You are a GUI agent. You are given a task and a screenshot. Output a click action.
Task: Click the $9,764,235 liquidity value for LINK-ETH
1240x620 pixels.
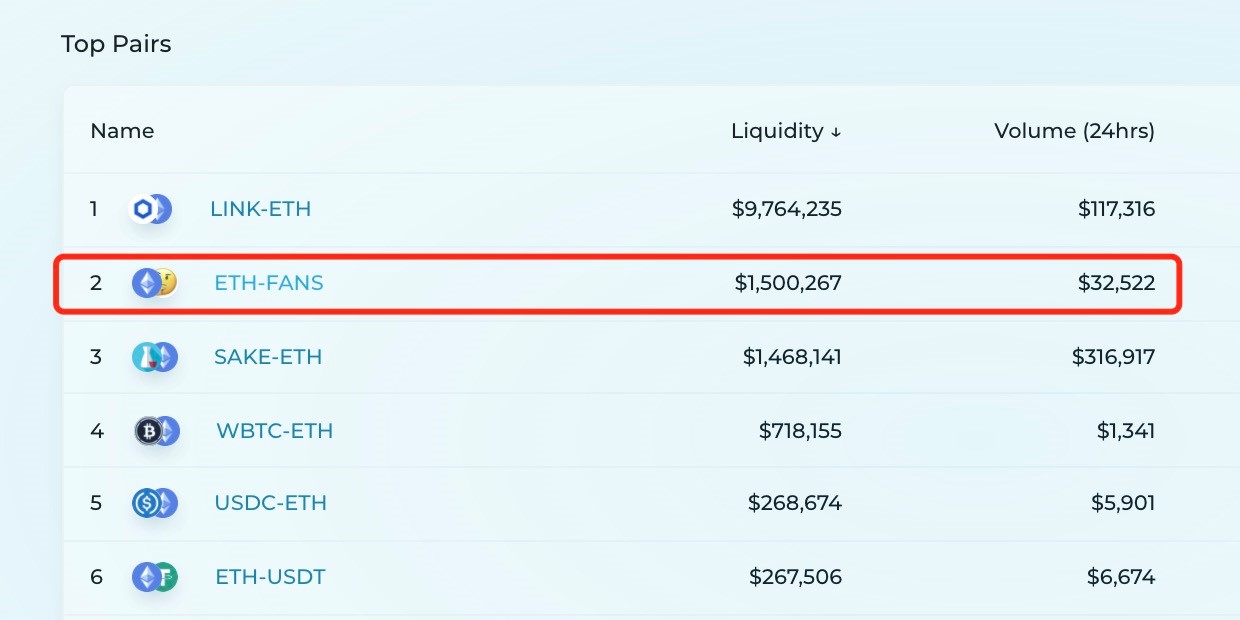786,209
